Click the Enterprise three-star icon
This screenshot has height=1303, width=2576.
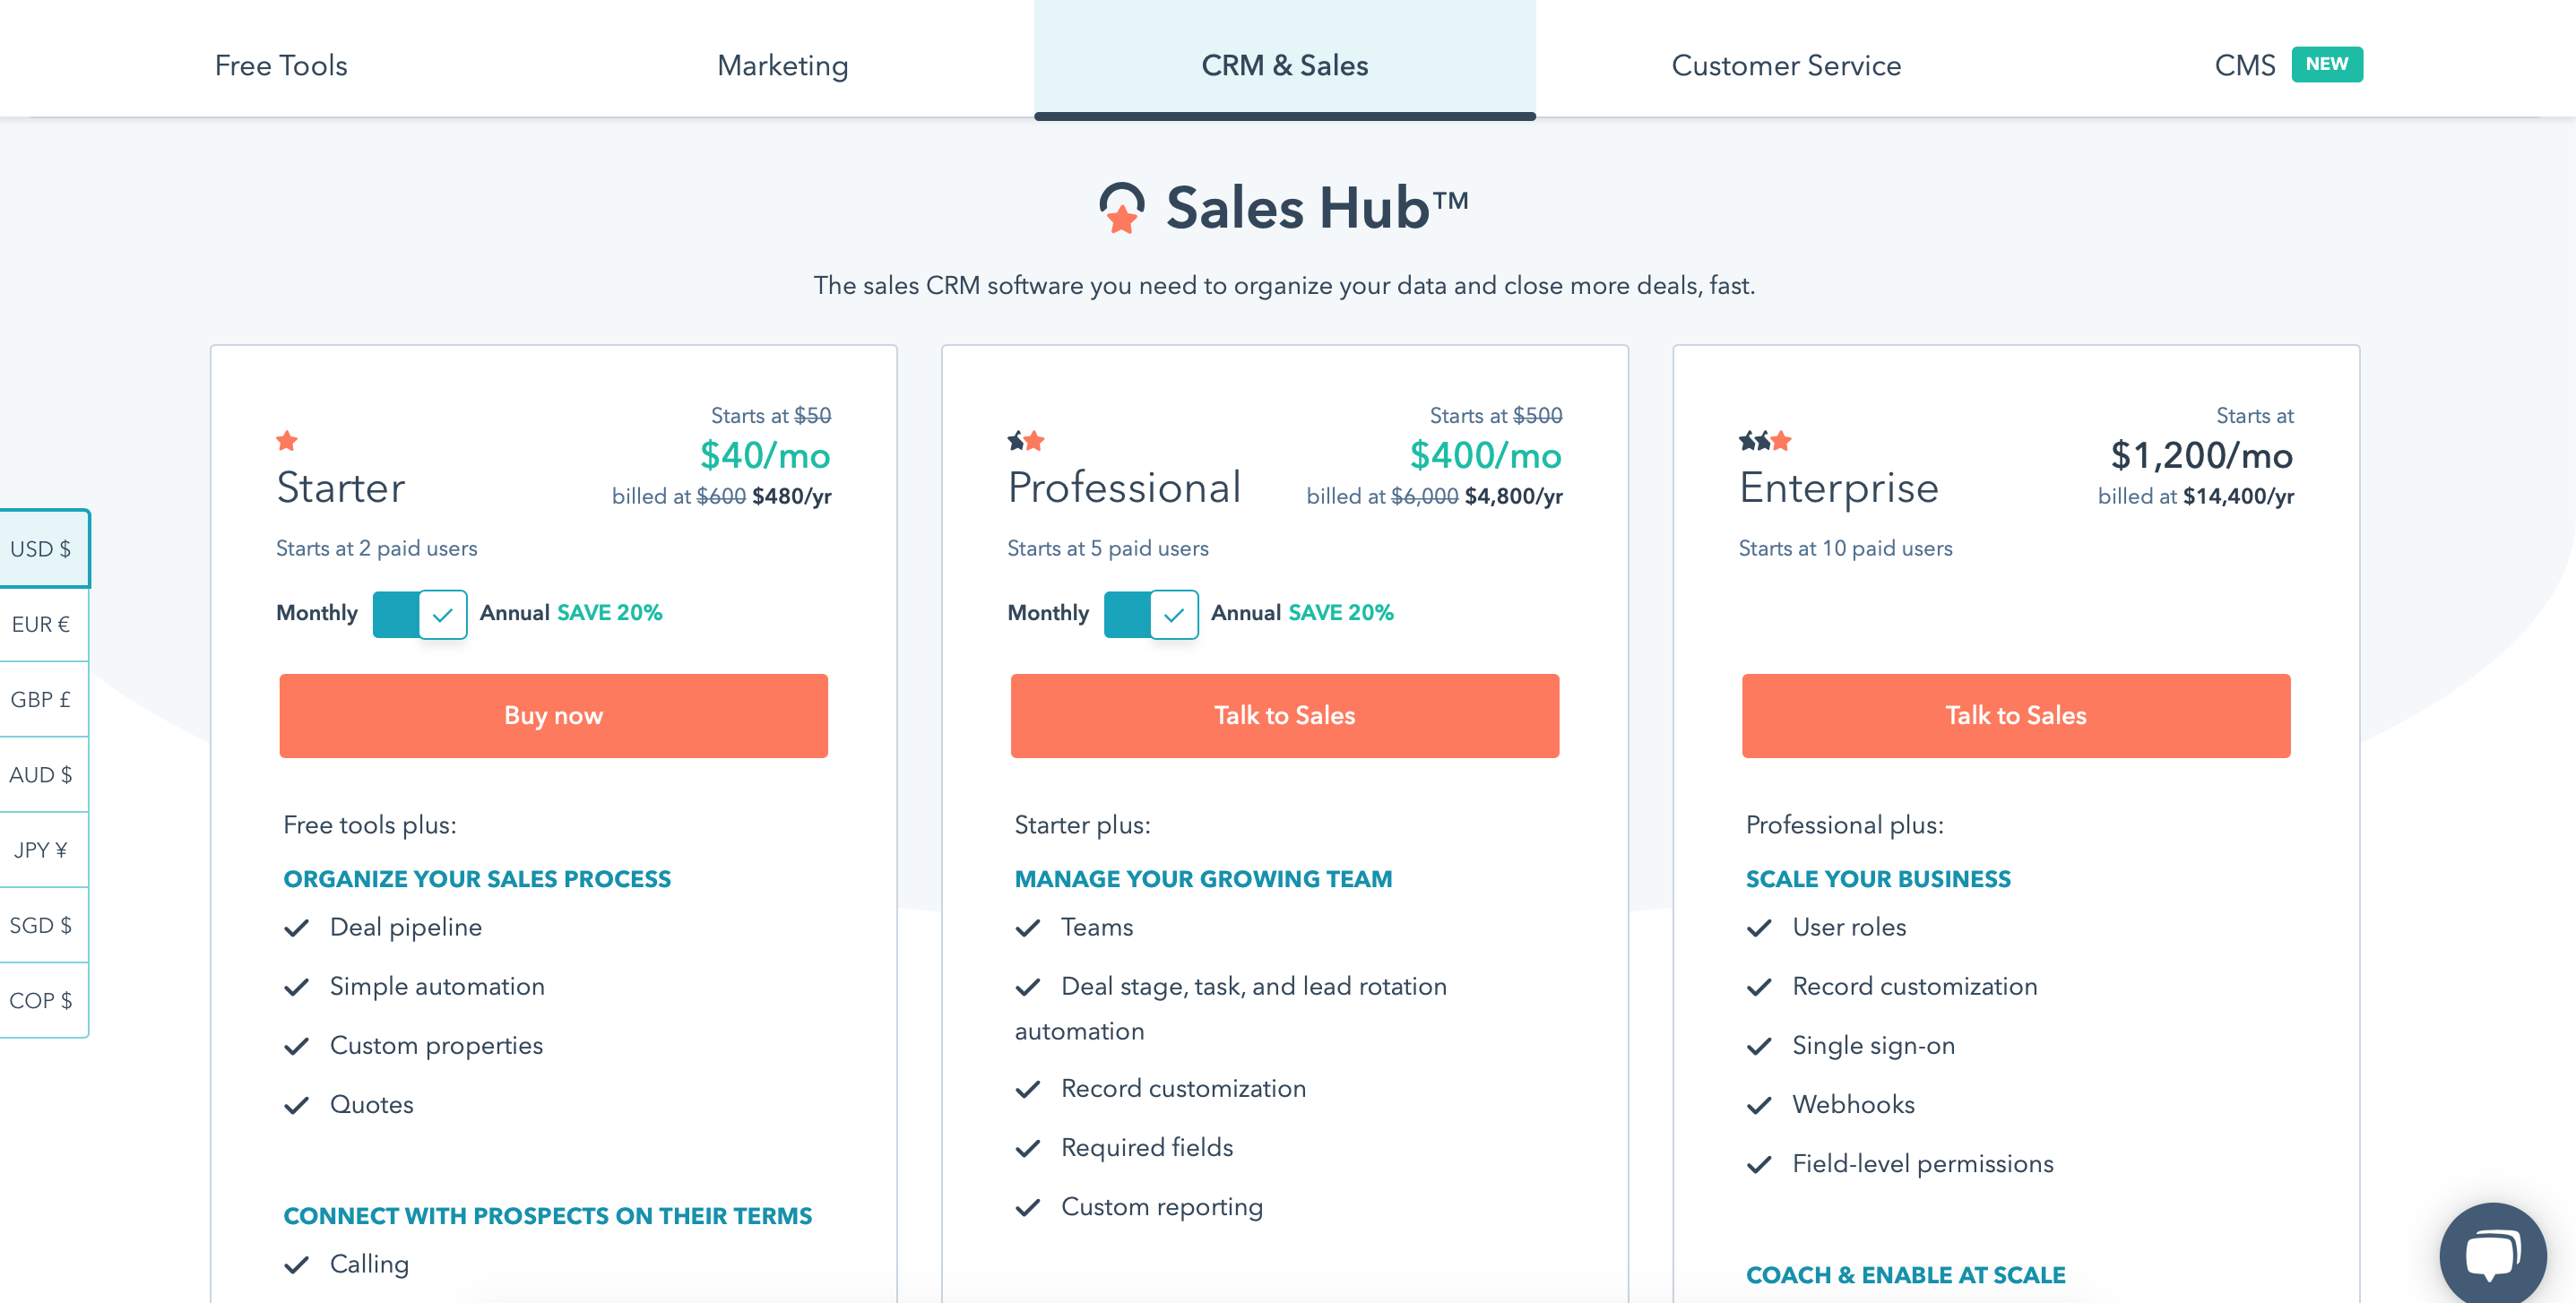1764,441
